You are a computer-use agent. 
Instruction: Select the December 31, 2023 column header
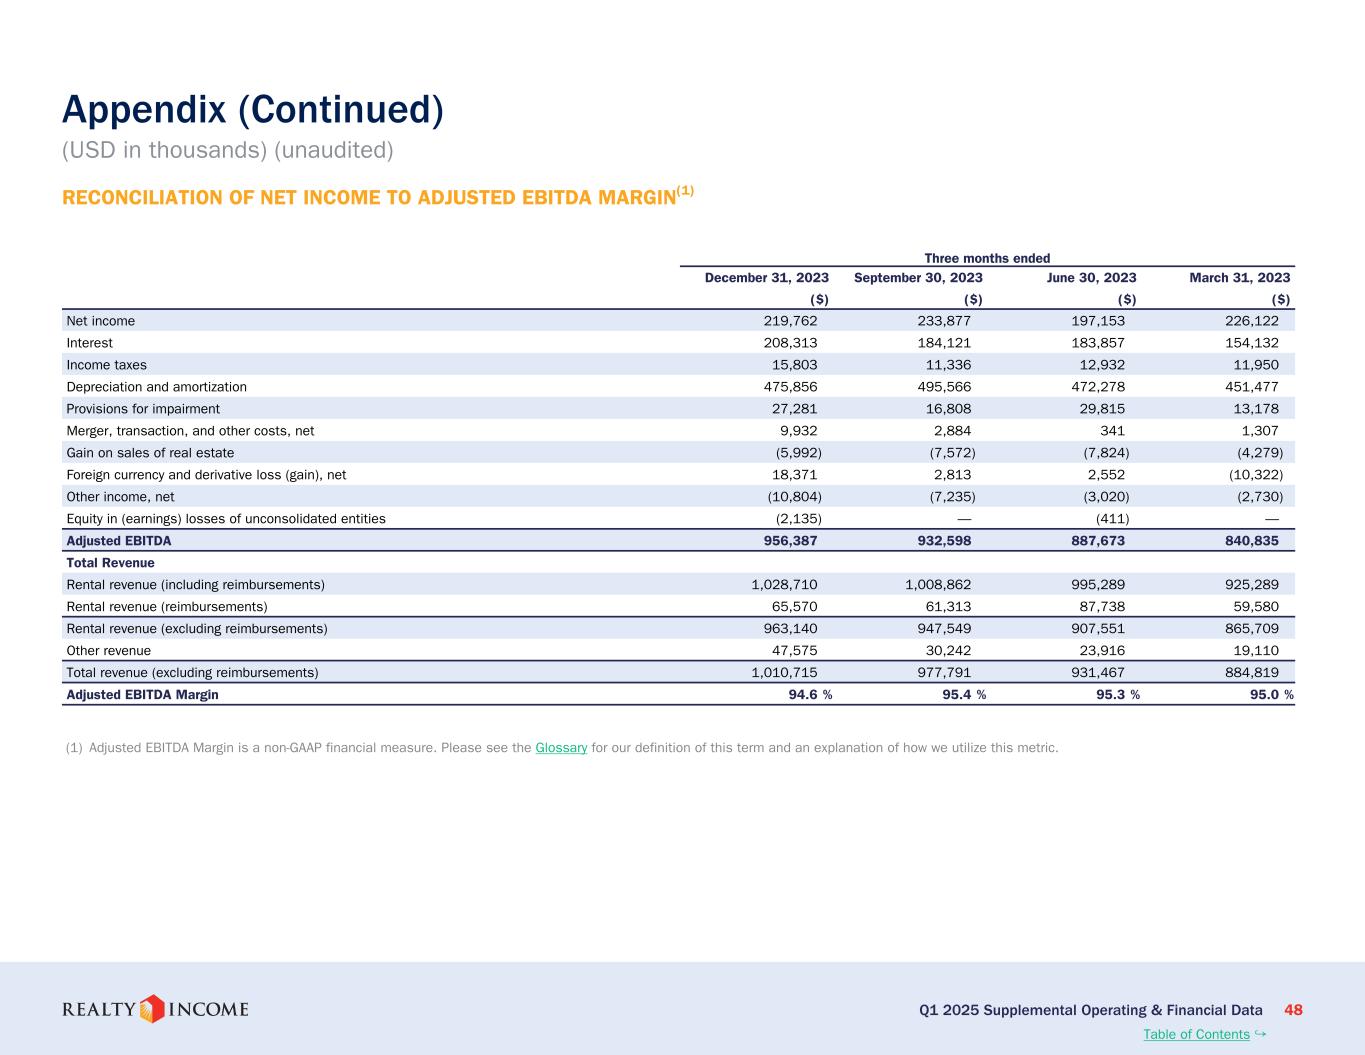766,278
